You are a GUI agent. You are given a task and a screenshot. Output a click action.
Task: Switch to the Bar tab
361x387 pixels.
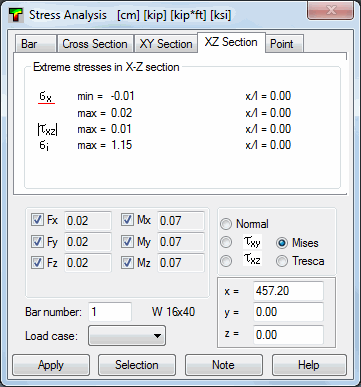click(35, 44)
